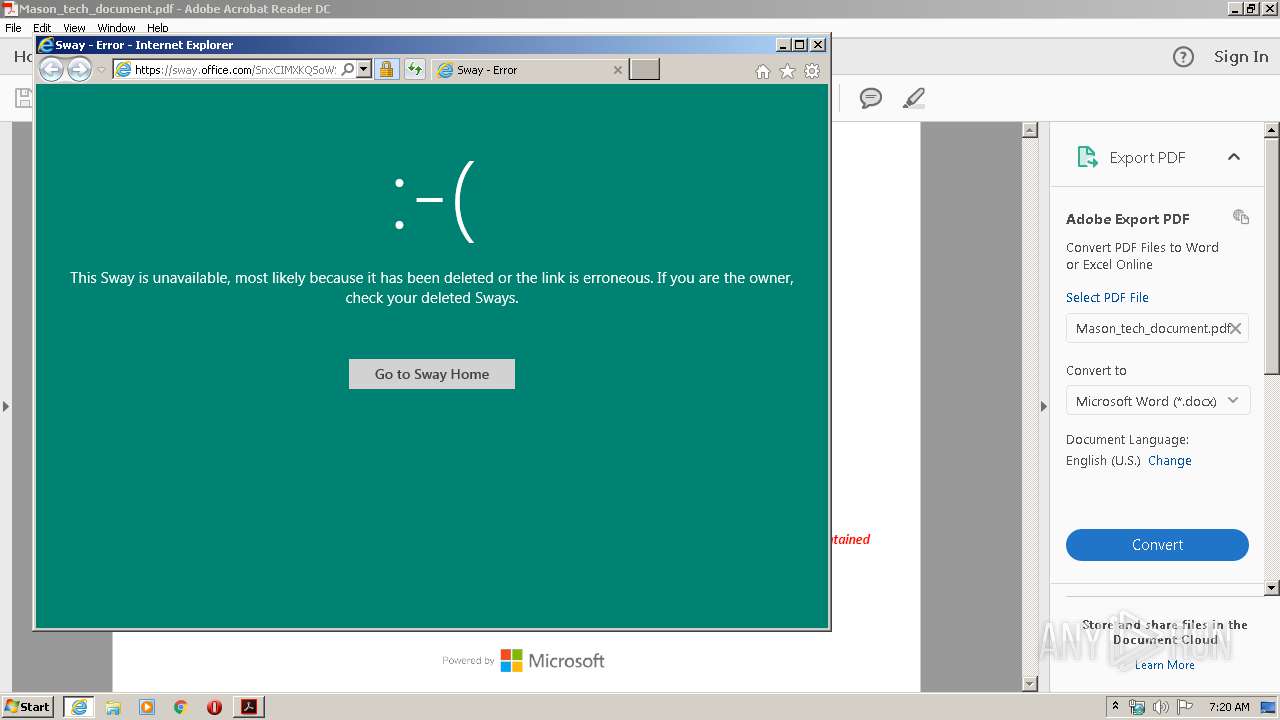This screenshot has width=1280, height=720.
Task: Click document scrollbar up arrow
Action: coord(1030,131)
